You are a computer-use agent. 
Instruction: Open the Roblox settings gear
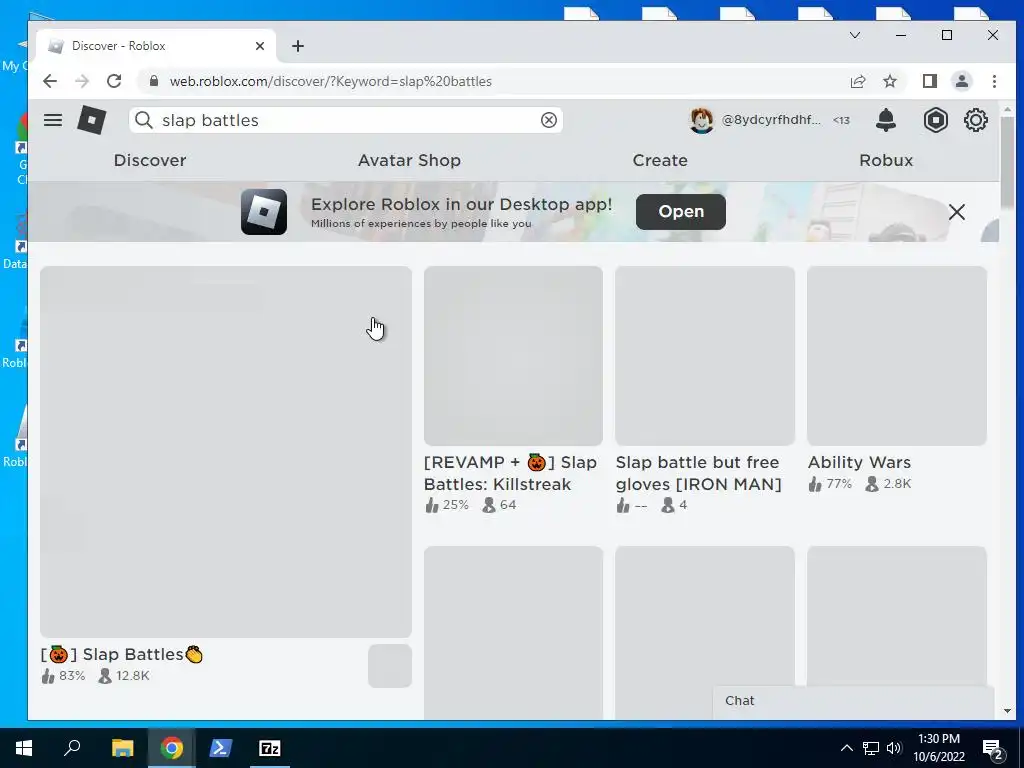pos(976,120)
